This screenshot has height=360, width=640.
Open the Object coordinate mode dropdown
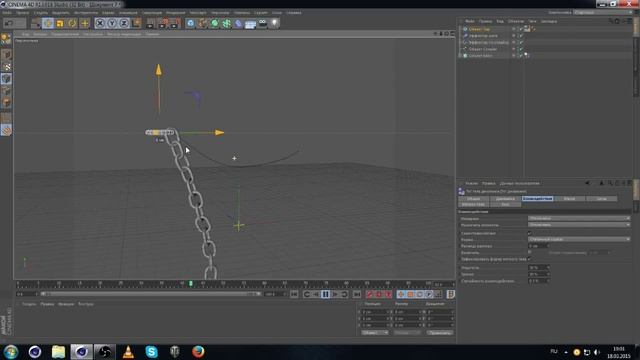pyautogui.click(x=375, y=333)
